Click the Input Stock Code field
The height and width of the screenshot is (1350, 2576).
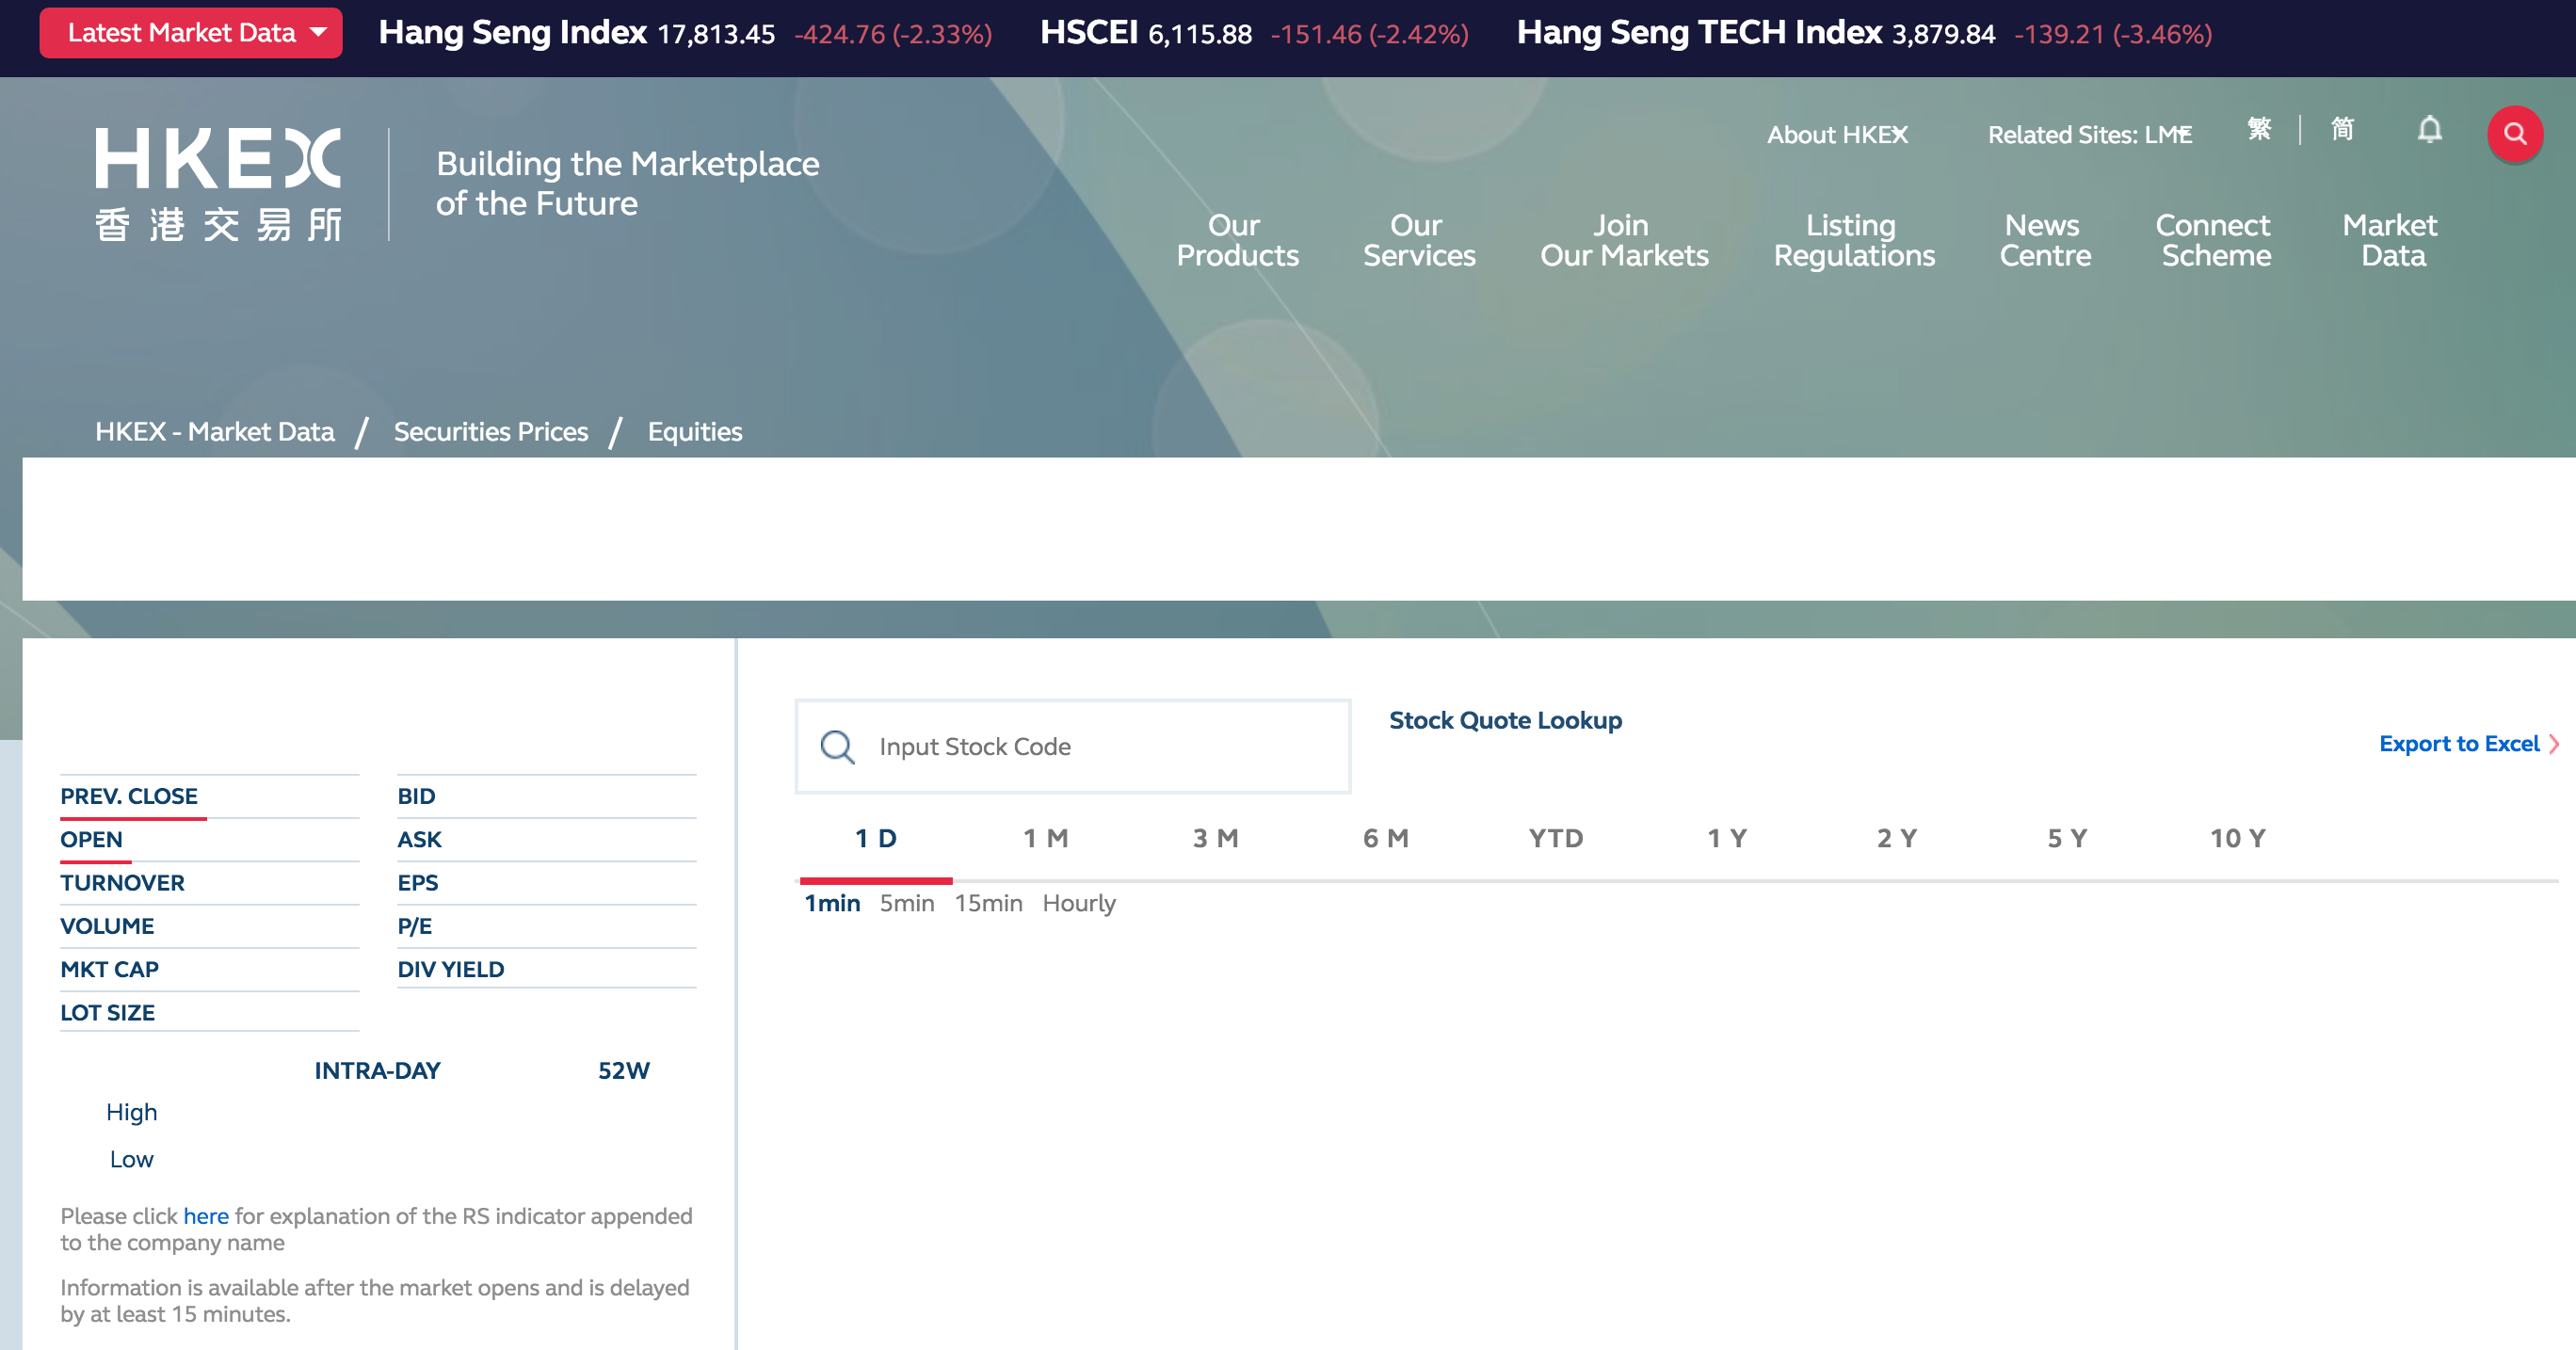1073,746
